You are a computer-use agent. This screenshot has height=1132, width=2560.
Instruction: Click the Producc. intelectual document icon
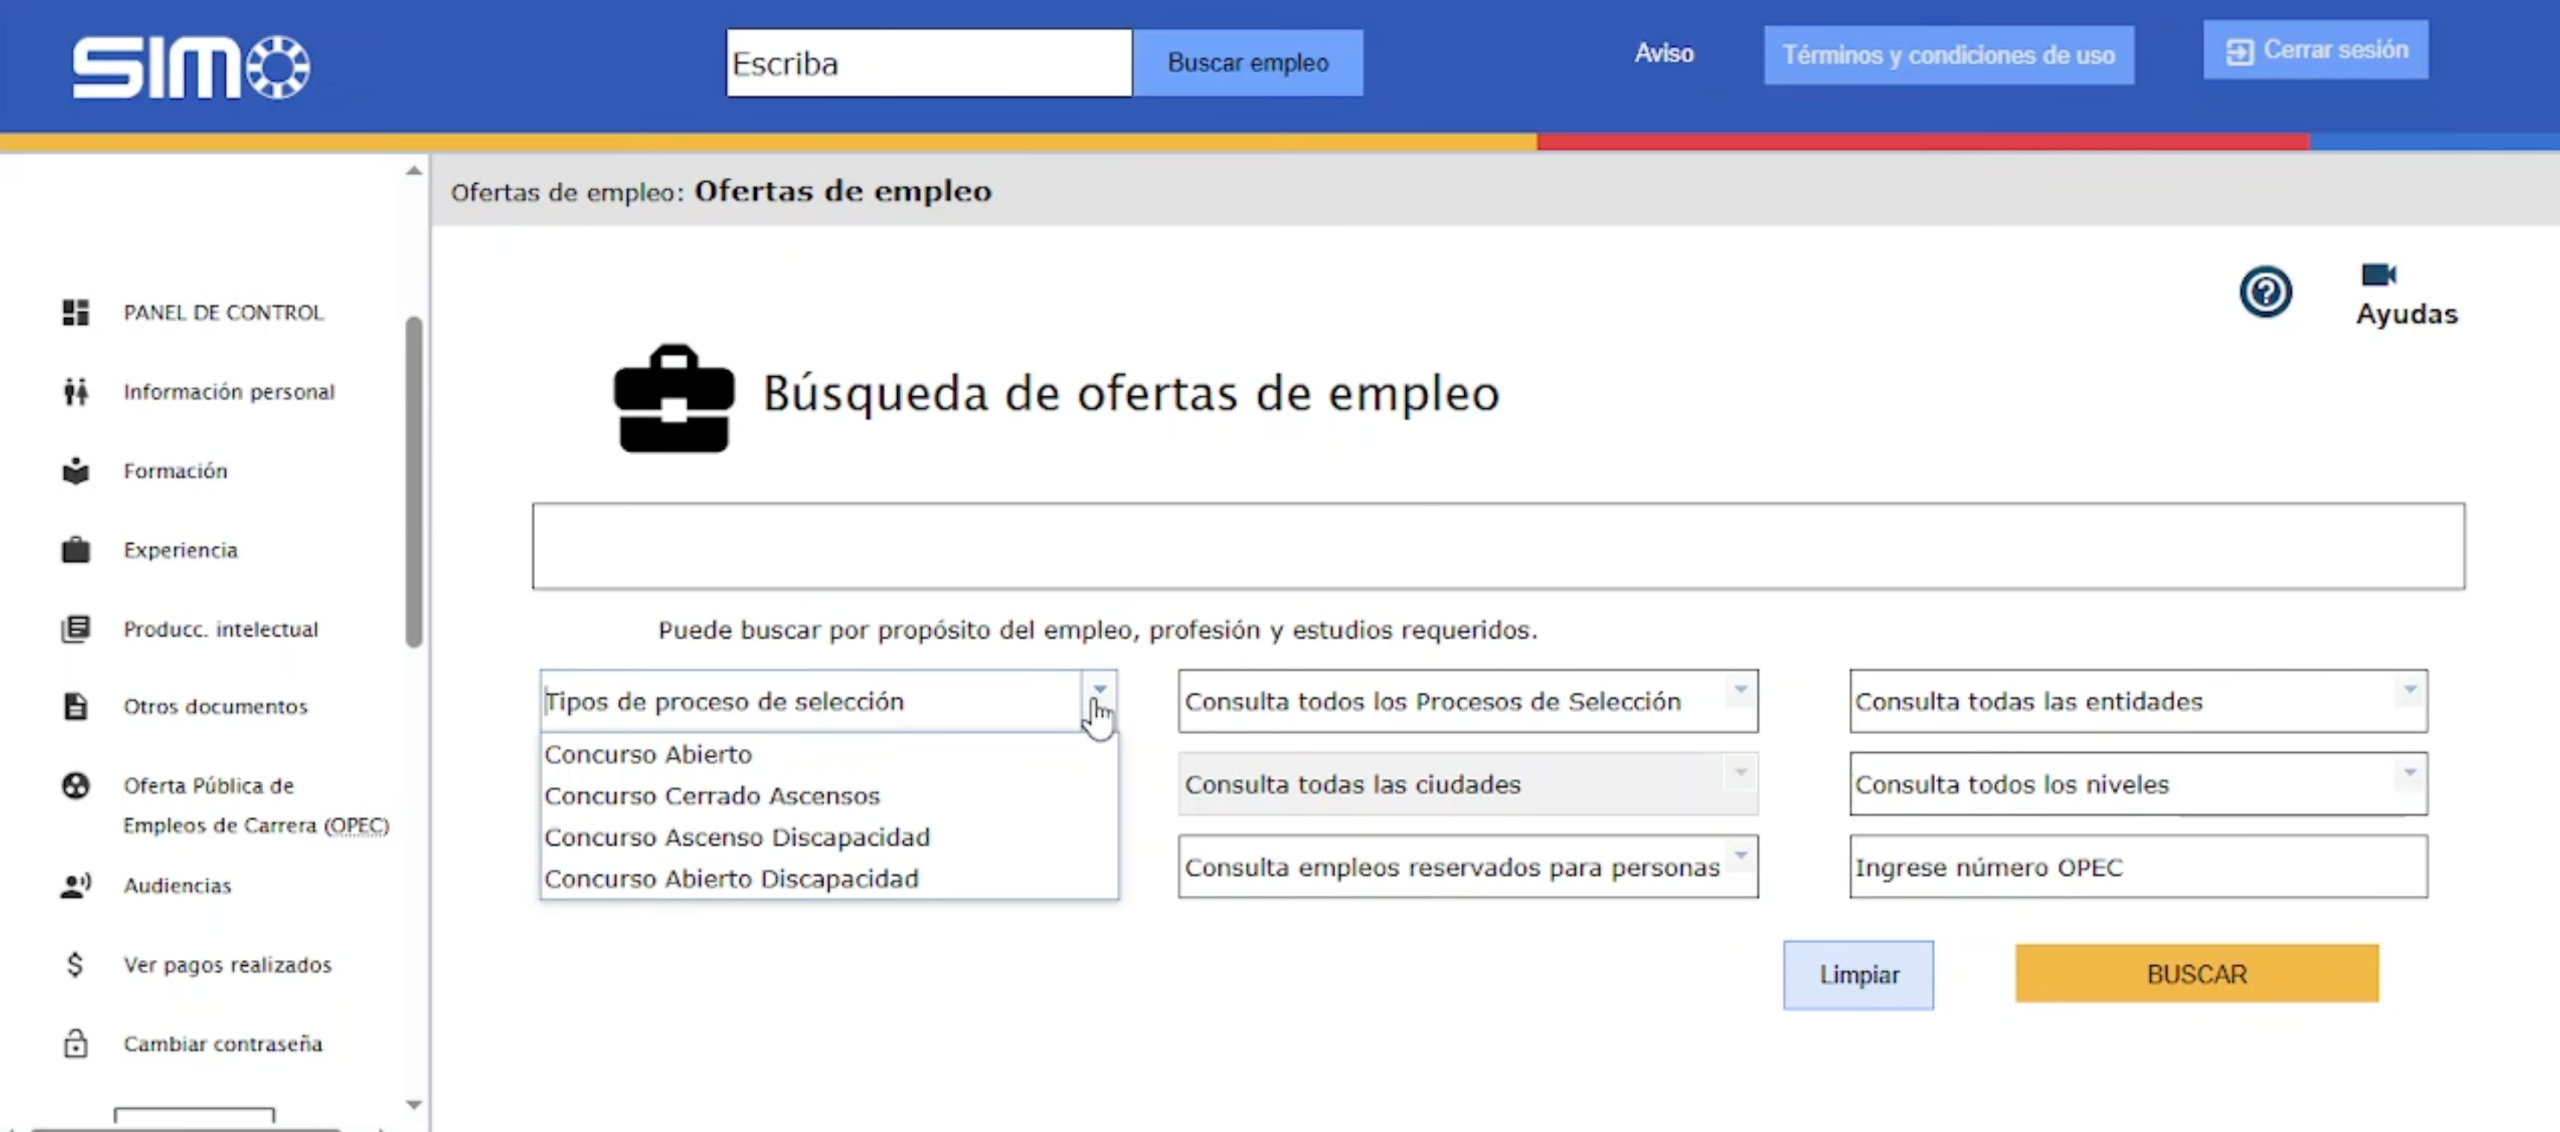pos(76,629)
